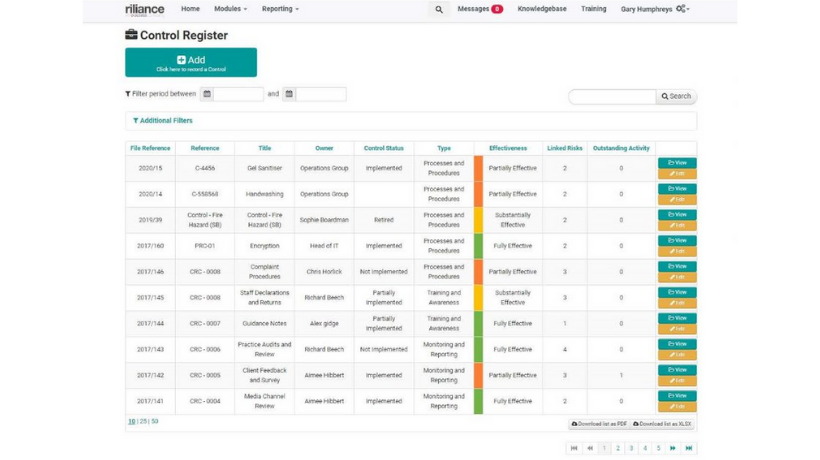Click the Messages notification badge
This screenshot has height=460, width=820.
[497, 9]
